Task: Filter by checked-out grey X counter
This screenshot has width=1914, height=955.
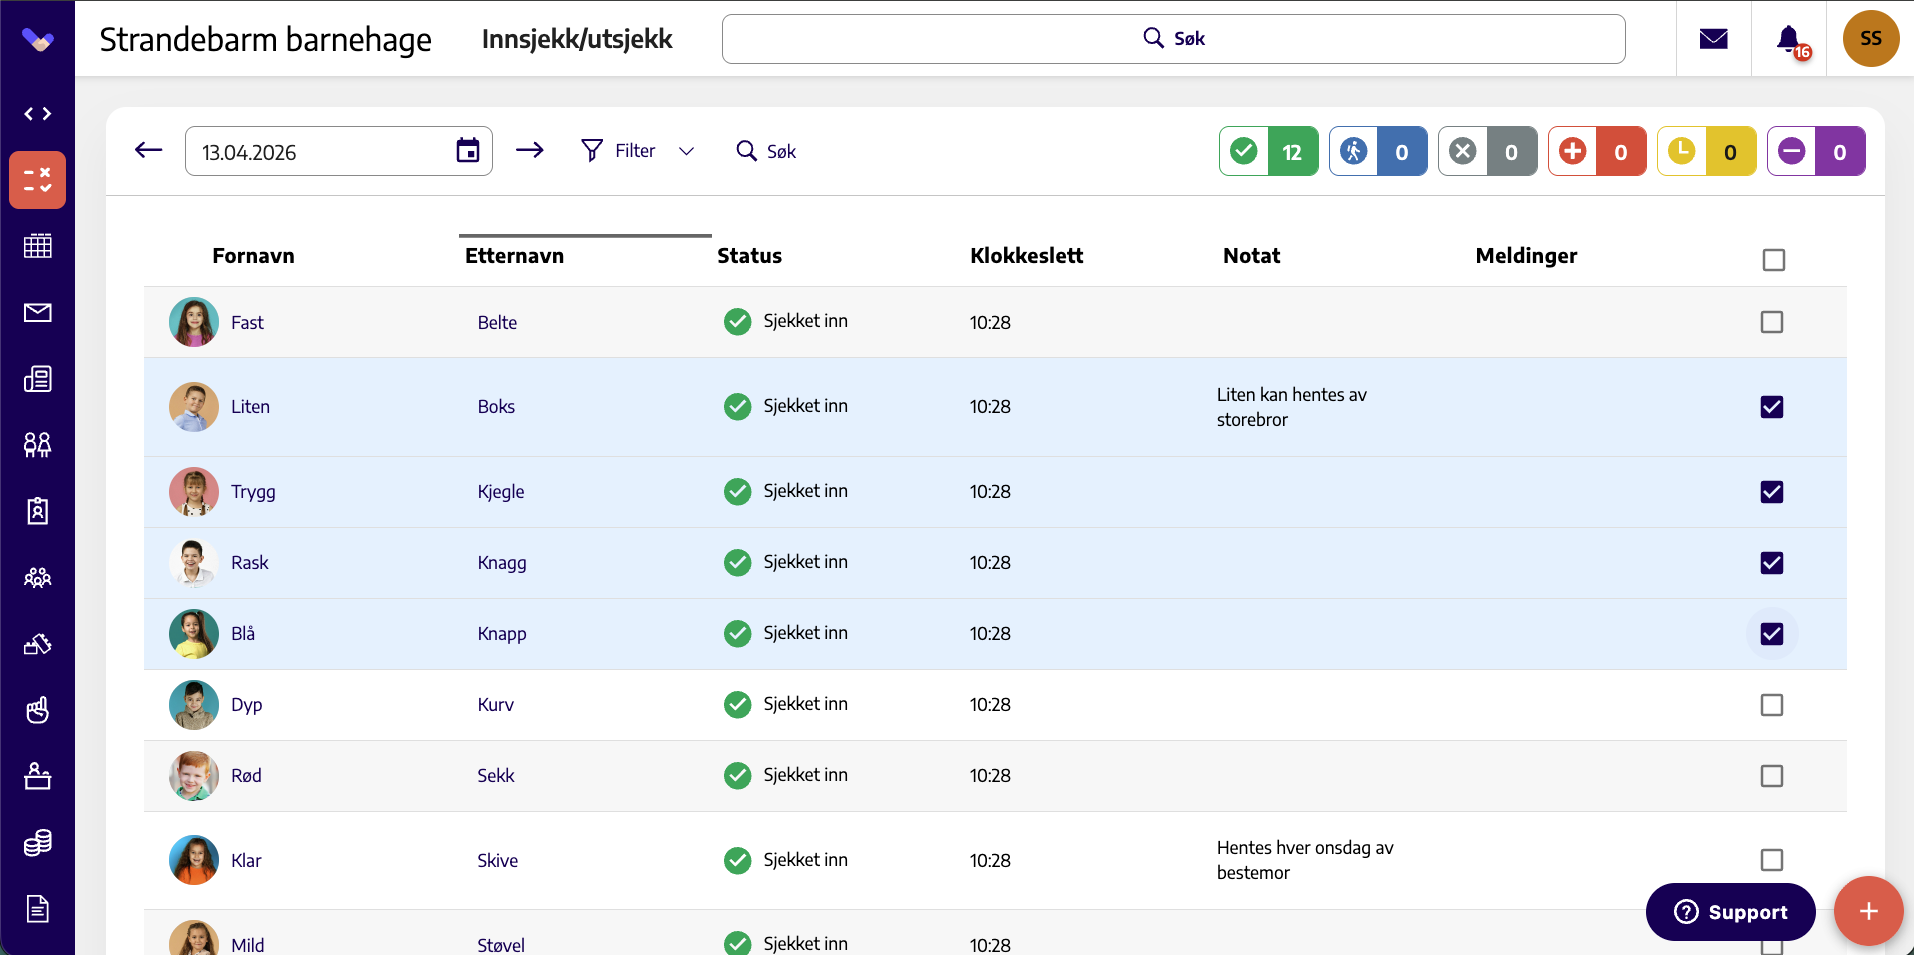Action: 1488,151
